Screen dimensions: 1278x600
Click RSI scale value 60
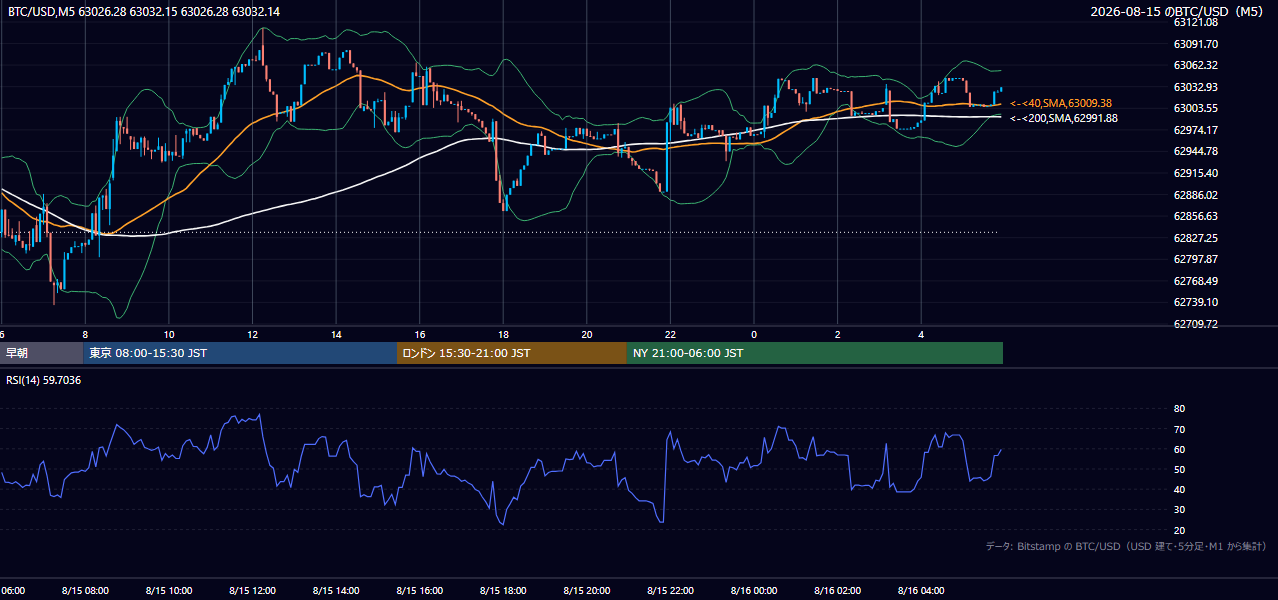point(1179,449)
